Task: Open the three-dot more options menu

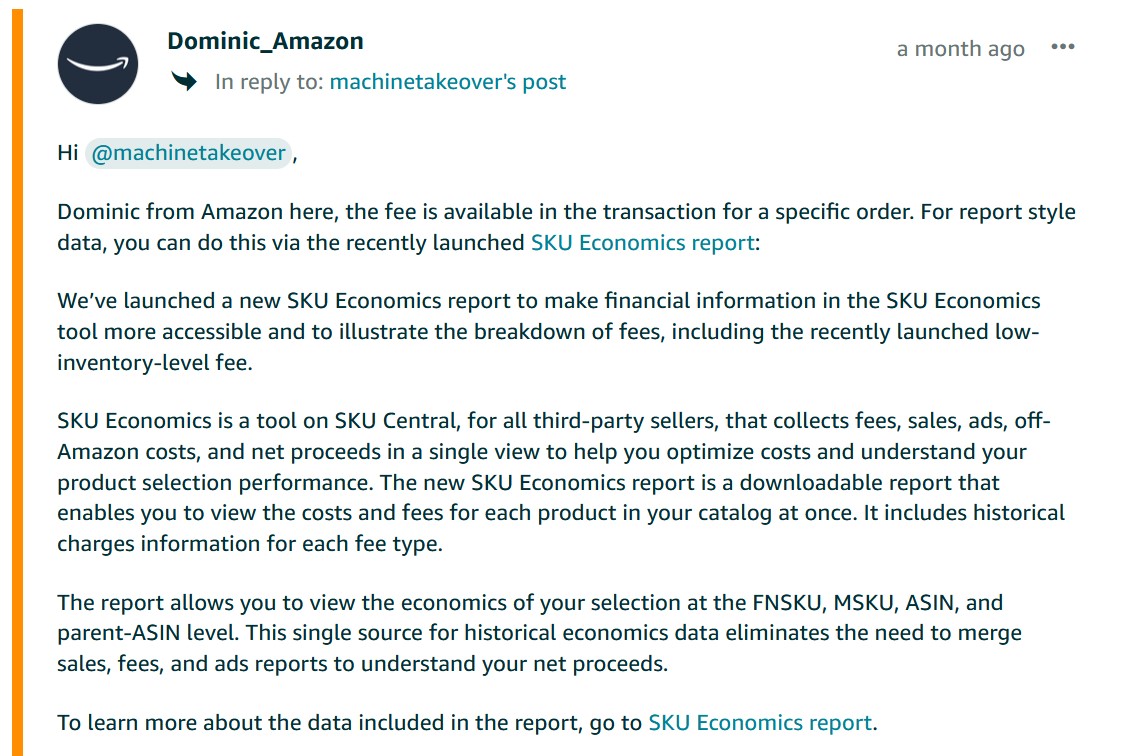Action: [1062, 47]
